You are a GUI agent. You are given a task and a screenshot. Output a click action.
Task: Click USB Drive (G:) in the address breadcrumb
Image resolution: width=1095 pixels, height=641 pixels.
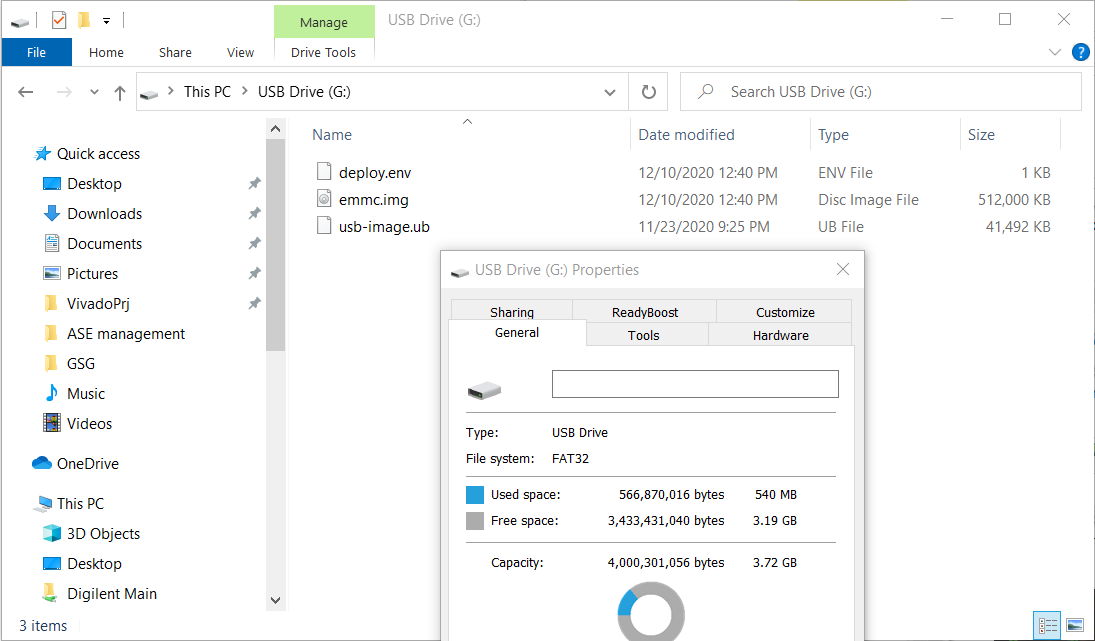click(304, 91)
